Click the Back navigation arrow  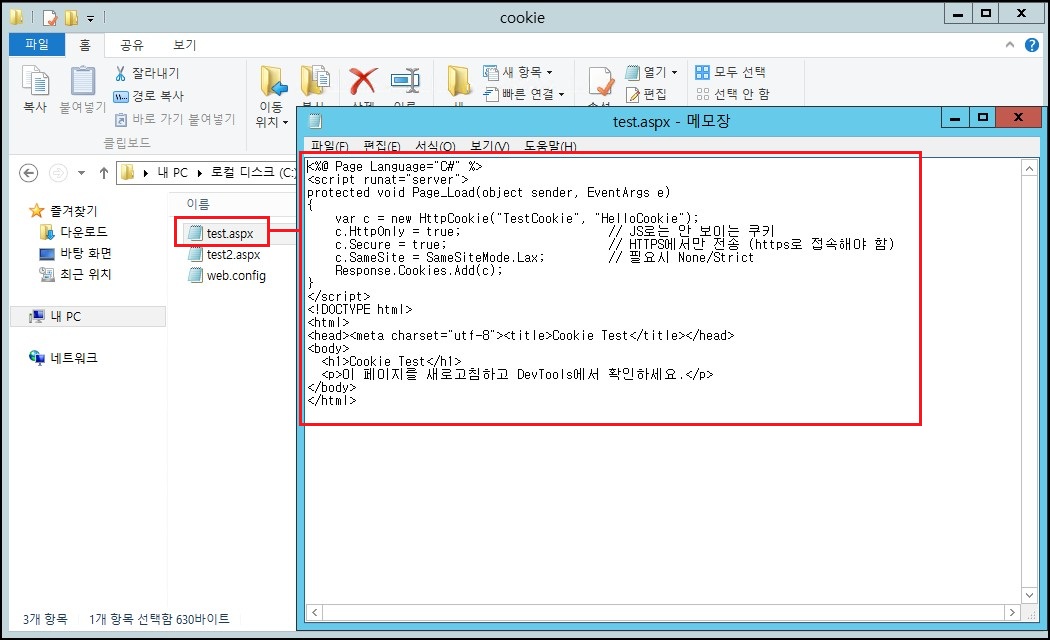[x=28, y=173]
